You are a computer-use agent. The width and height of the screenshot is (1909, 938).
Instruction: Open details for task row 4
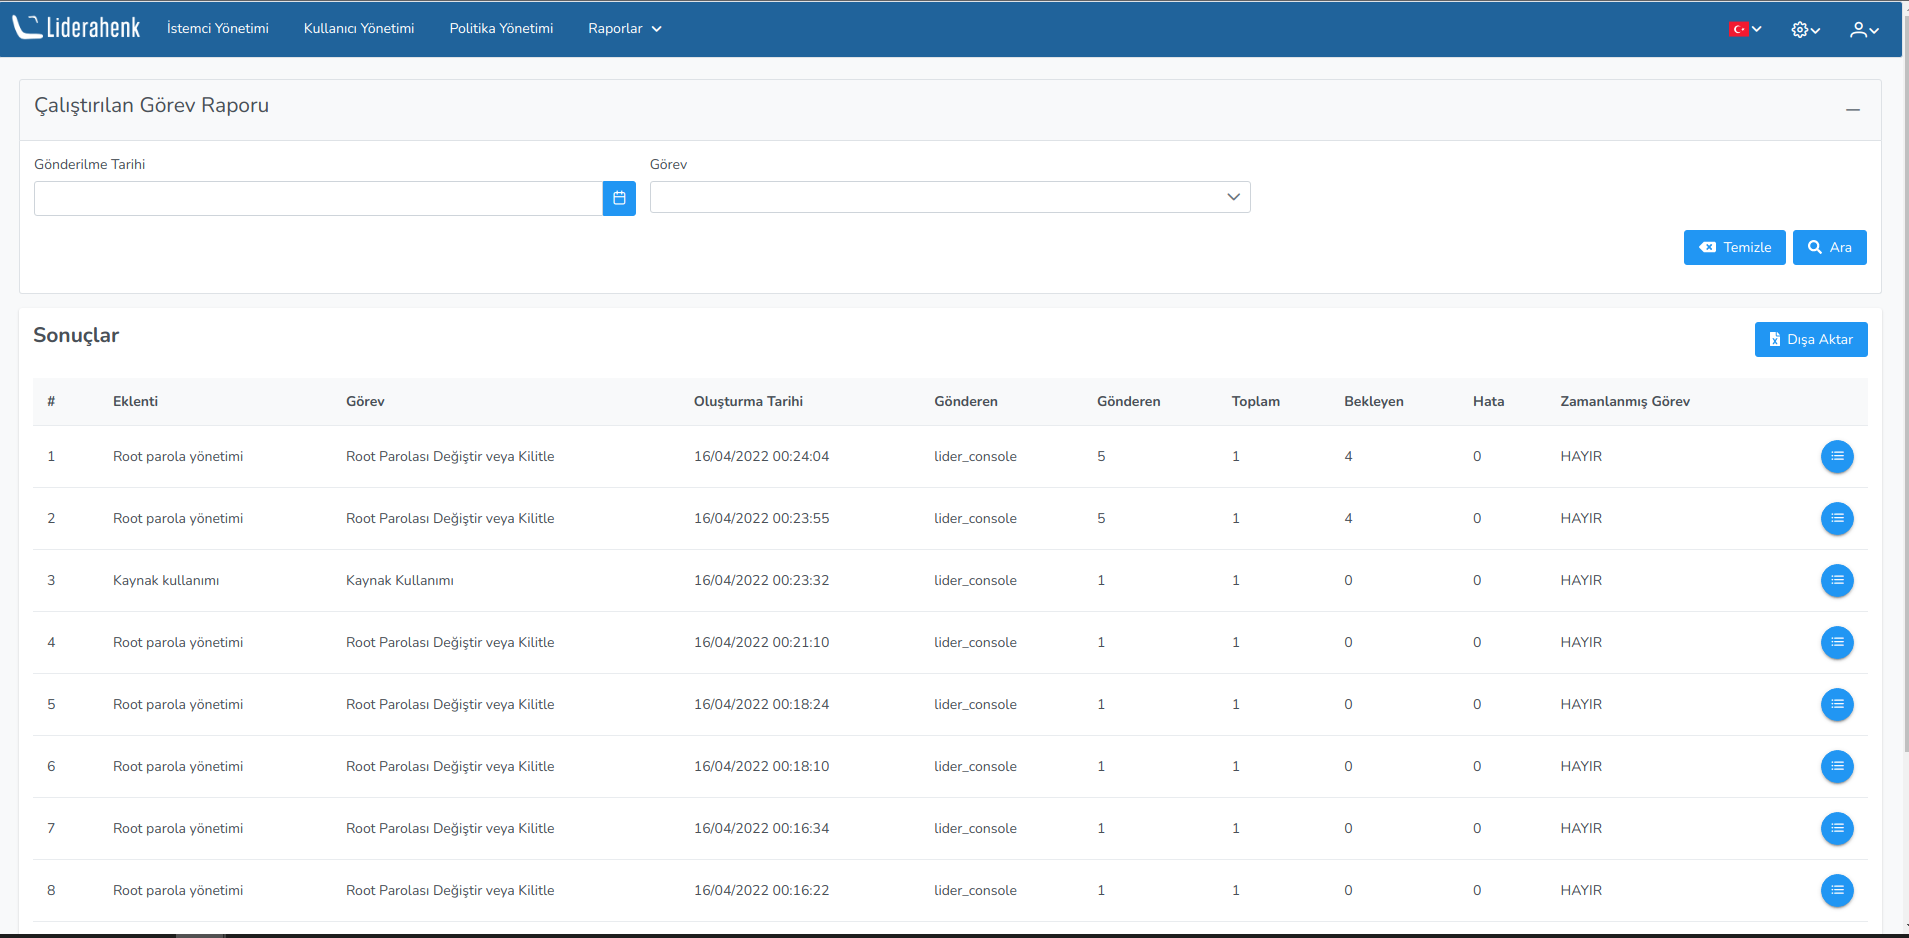(x=1837, y=643)
